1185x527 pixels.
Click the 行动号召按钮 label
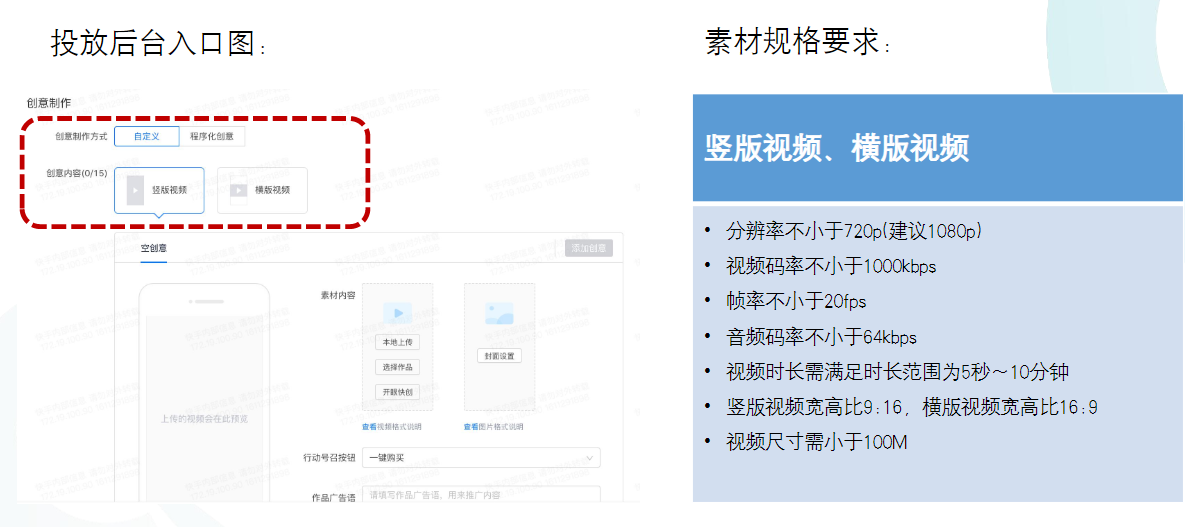[x=330, y=458]
